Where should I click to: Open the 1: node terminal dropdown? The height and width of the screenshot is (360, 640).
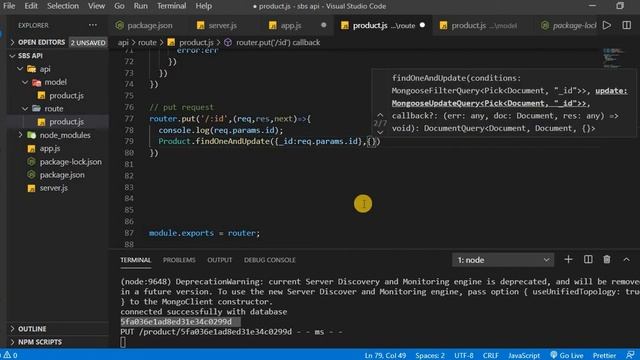tap(503, 260)
